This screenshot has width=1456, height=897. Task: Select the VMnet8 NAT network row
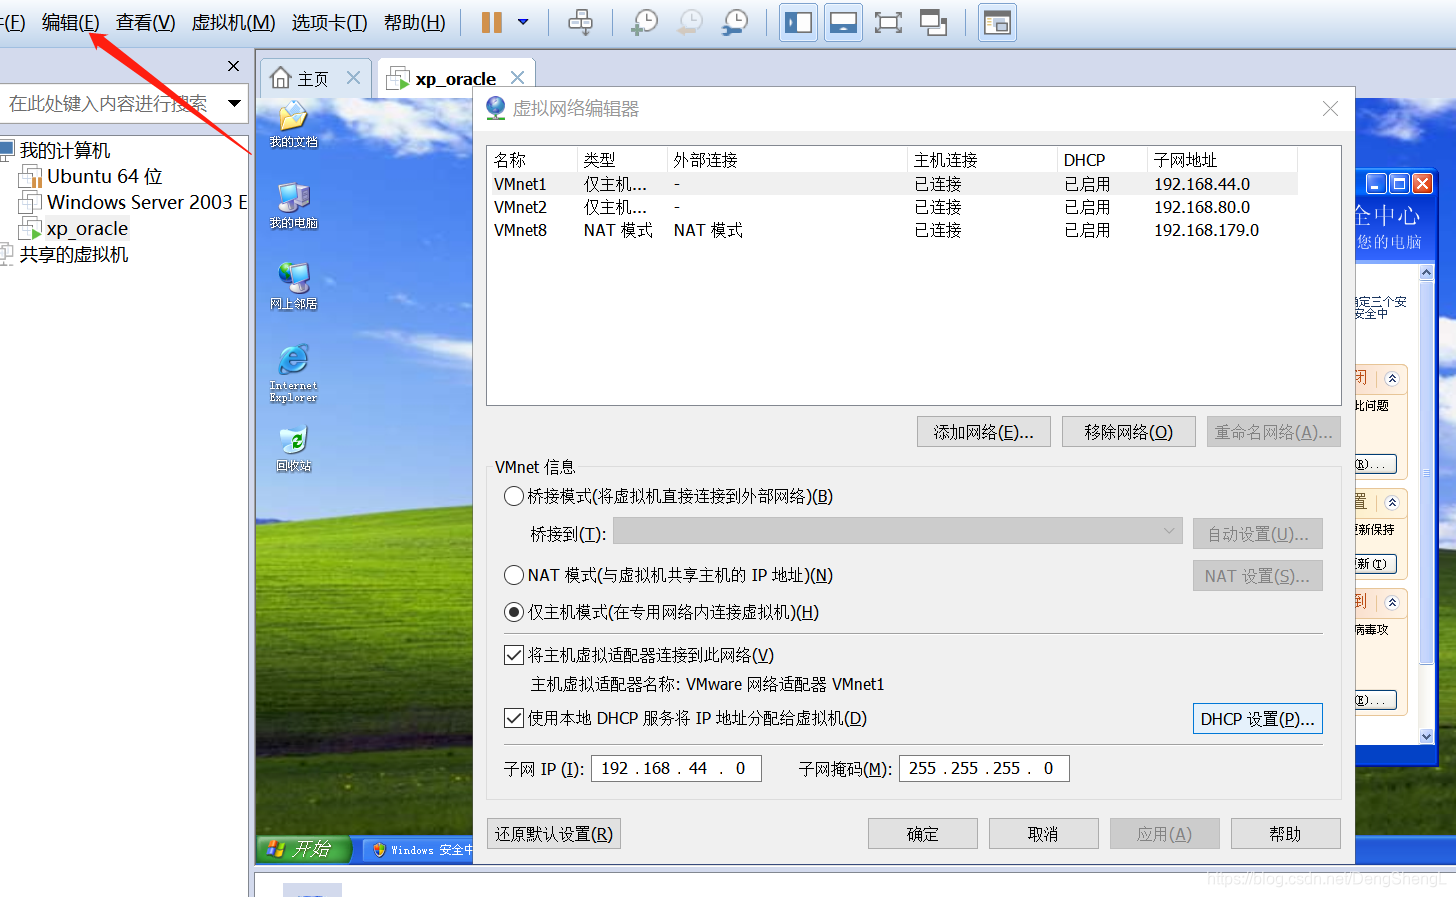pos(892,230)
